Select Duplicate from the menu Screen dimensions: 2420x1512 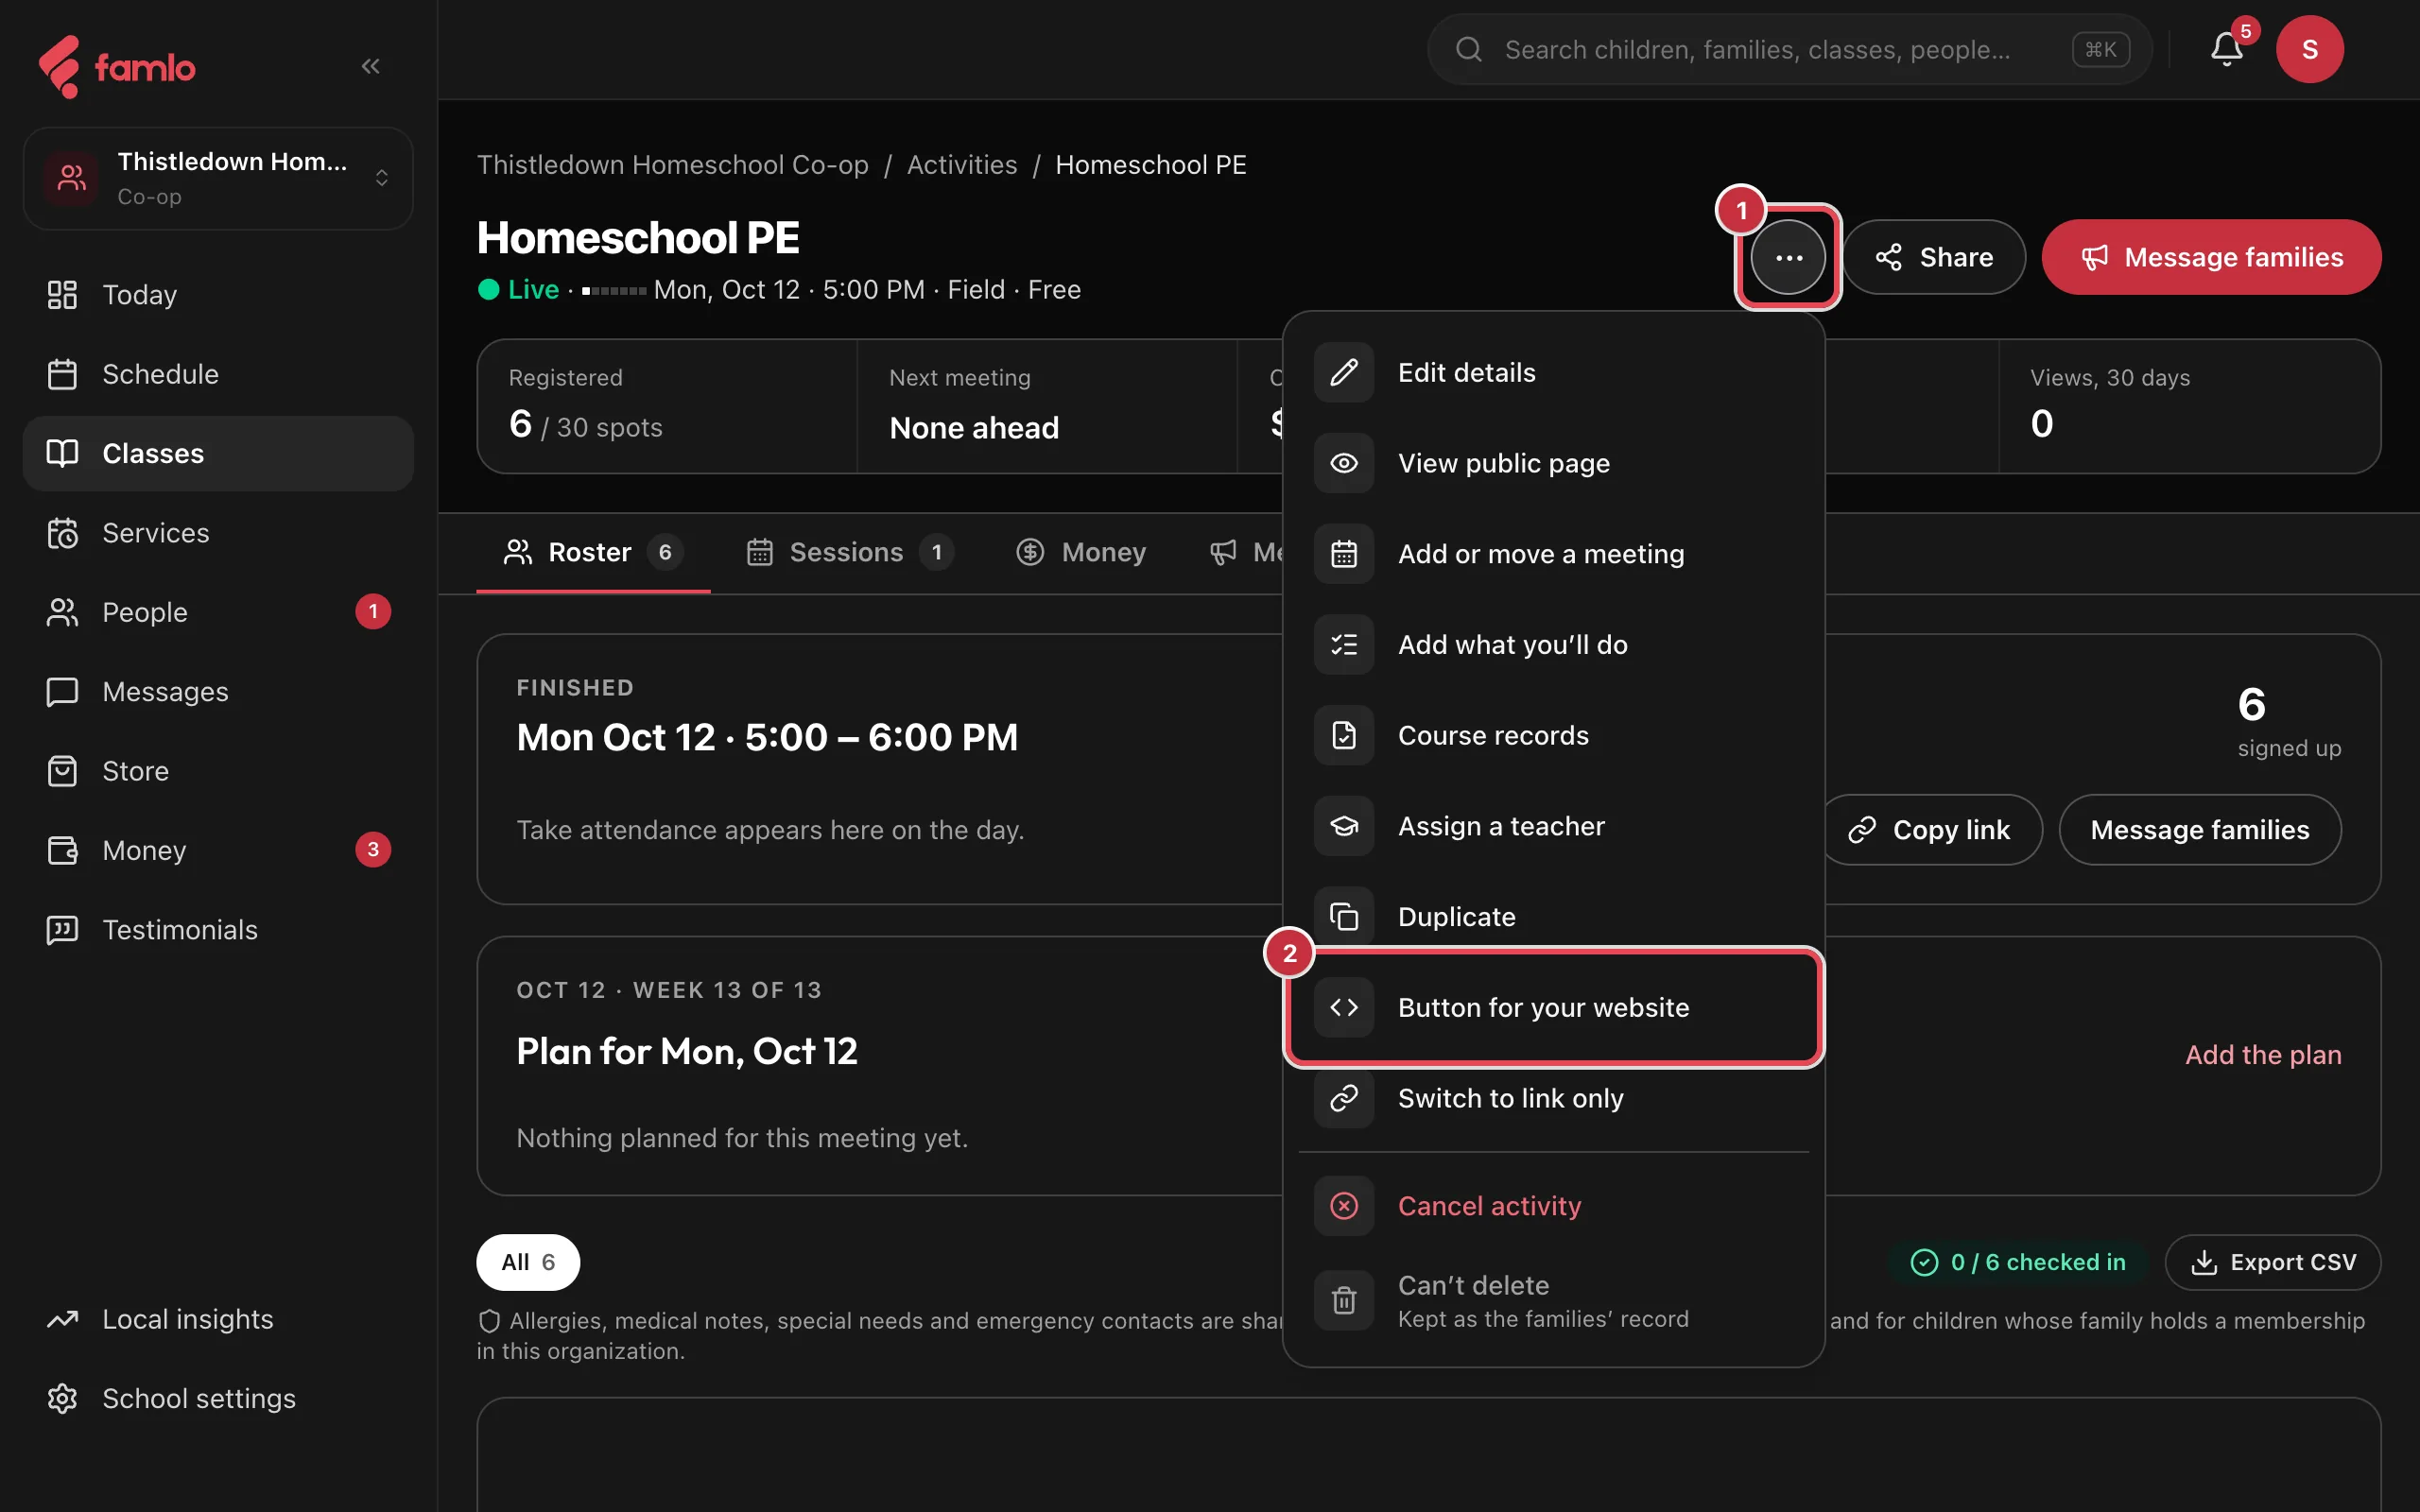pos(1554,916)
